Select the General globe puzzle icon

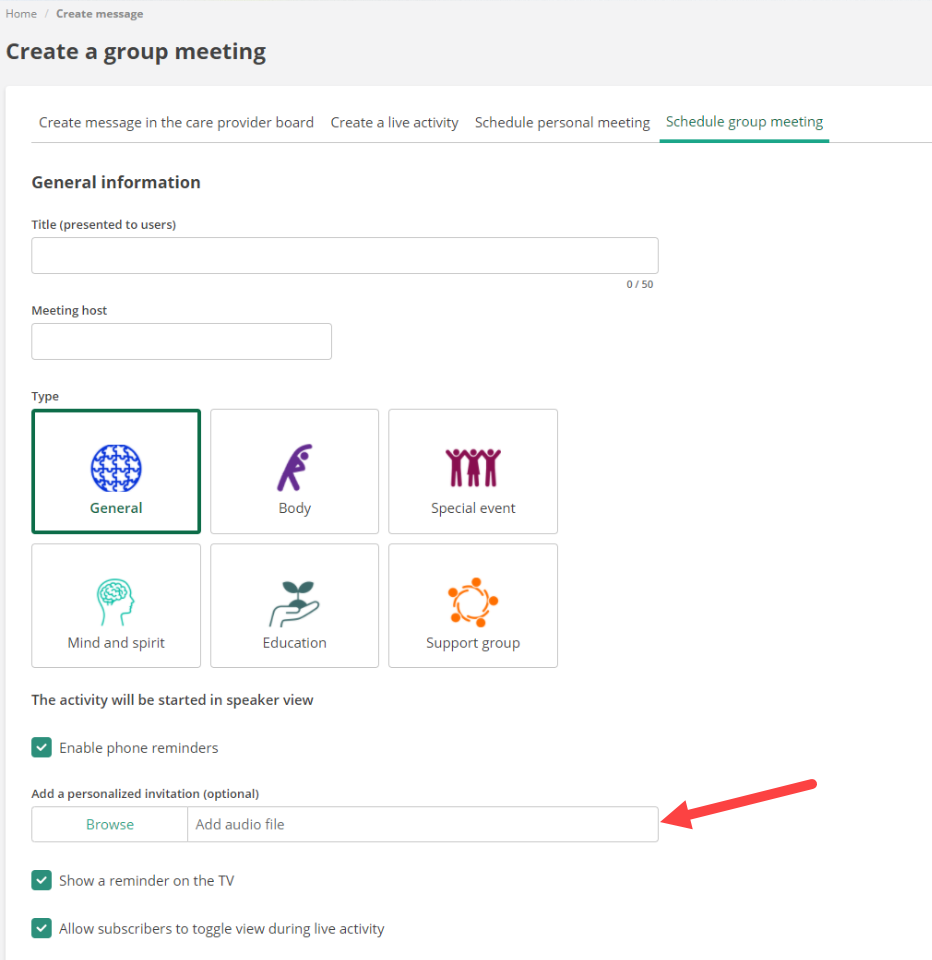coord(116,468)
